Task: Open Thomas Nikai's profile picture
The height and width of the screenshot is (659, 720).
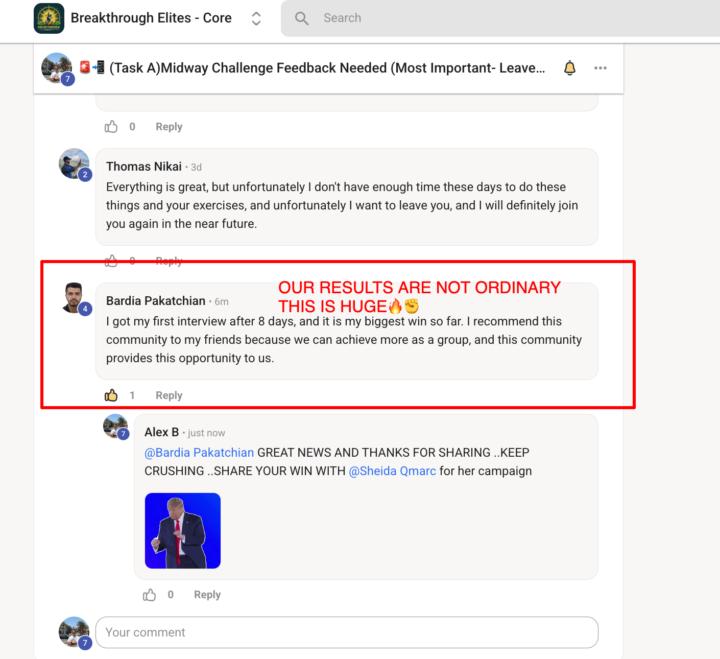Action: [x=75, y=164]
